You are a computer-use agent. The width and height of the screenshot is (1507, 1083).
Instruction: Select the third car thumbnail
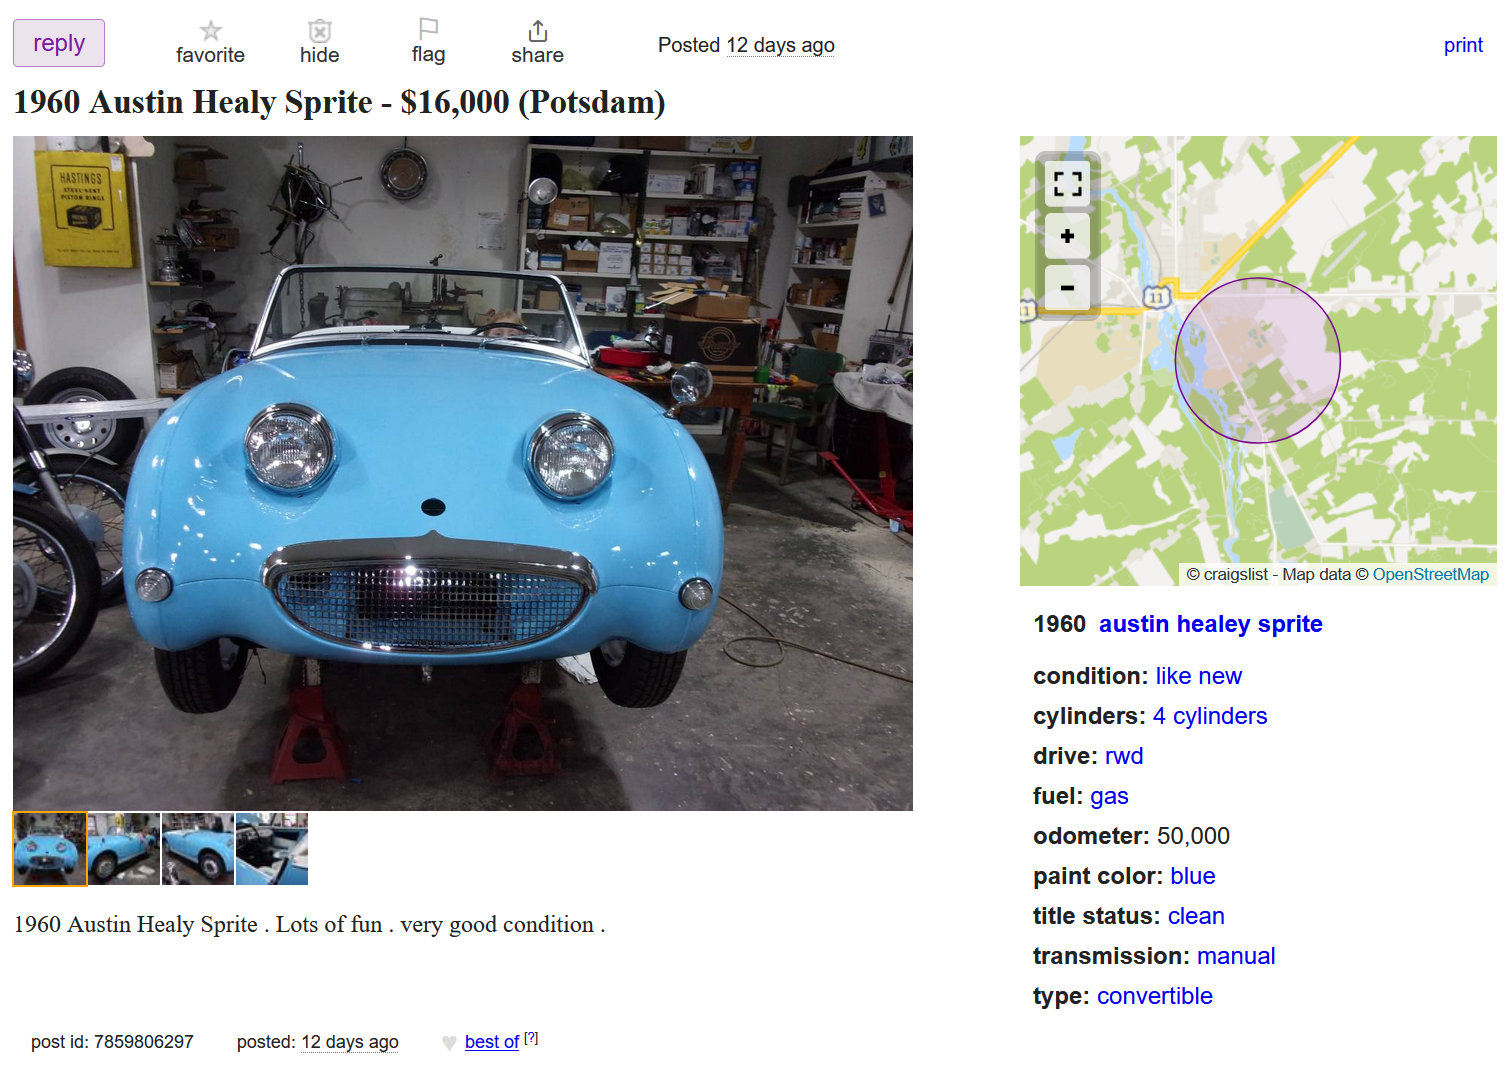[198, 849]
